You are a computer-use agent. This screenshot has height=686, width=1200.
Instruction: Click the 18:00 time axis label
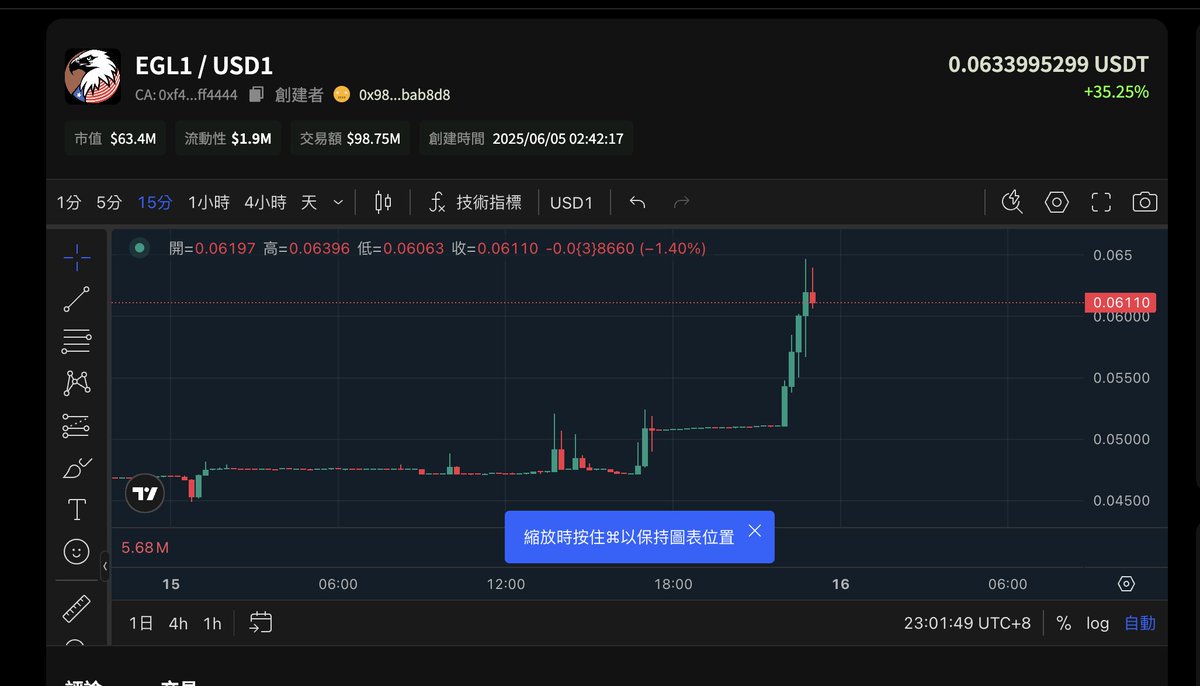tap(673, 584)
